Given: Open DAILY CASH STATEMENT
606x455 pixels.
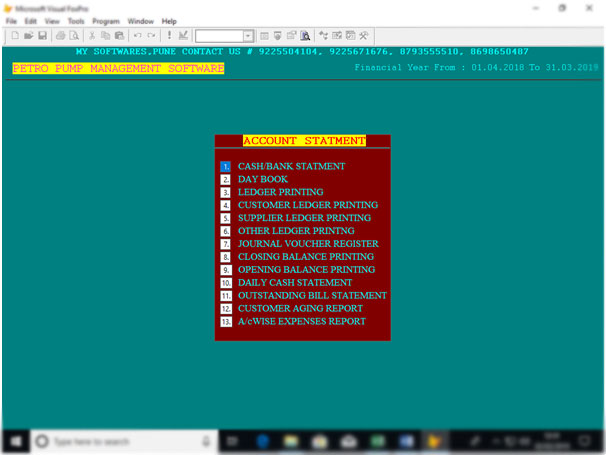Looking at the screenshot, I should (295, 283).
